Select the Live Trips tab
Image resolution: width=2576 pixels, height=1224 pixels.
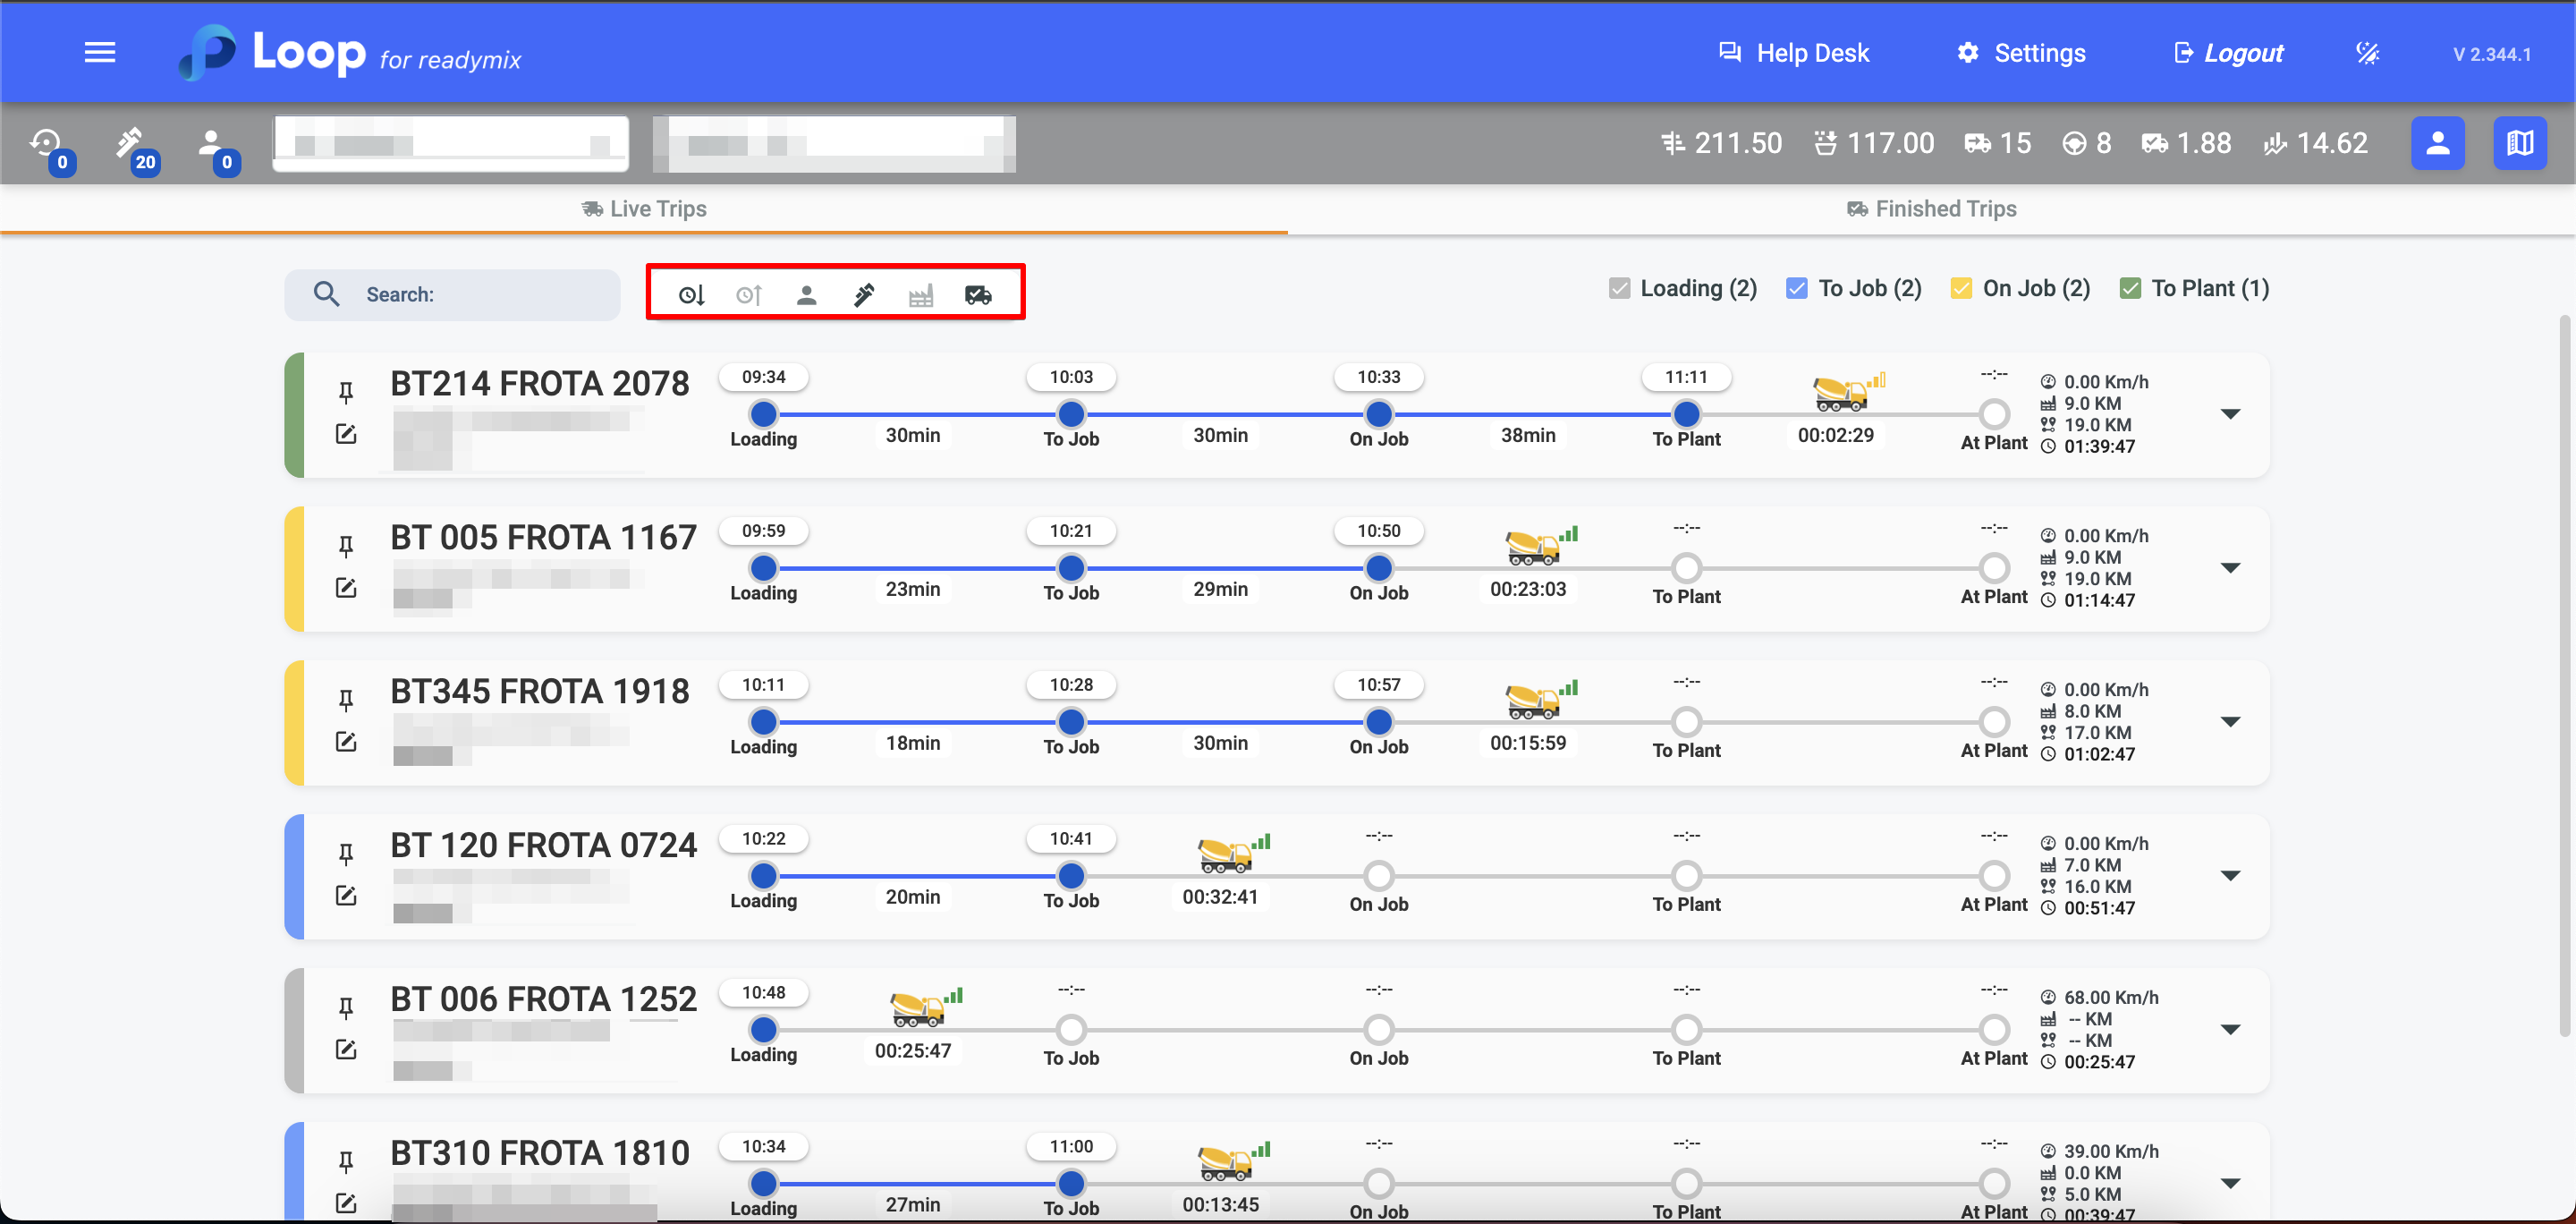coord(644,209)
